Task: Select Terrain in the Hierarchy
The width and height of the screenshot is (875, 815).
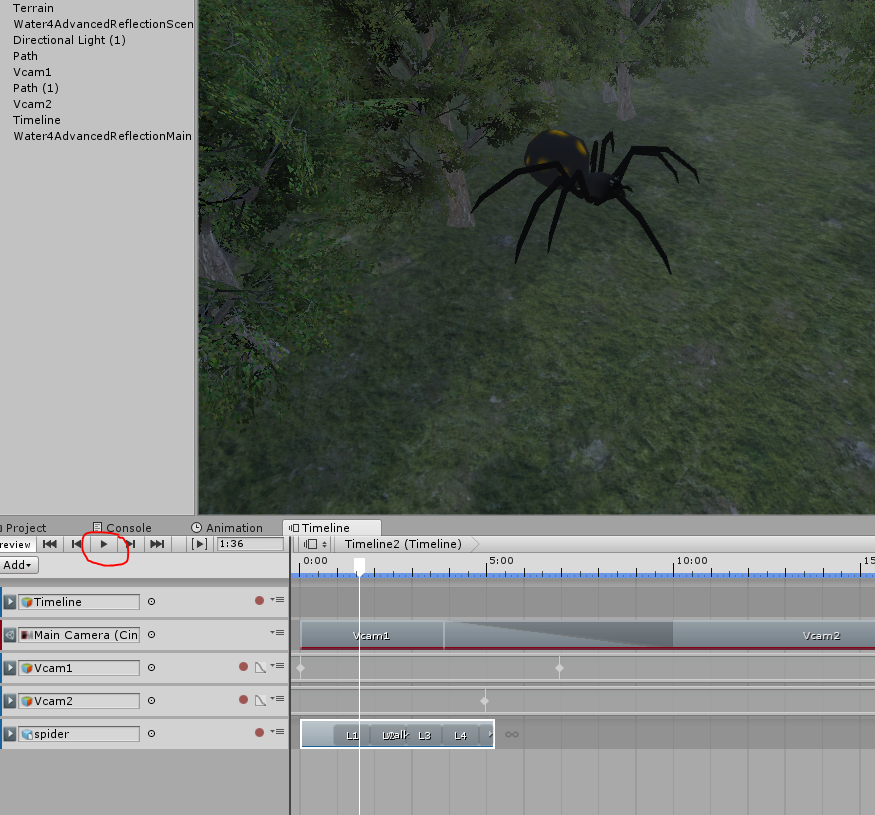Action: point(33,8)
